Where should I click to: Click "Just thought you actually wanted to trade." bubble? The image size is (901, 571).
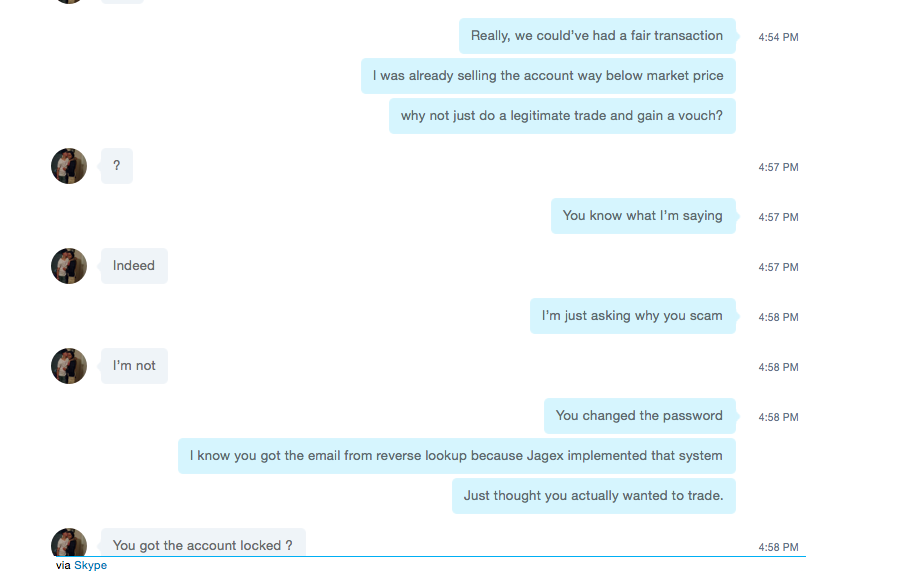(x=594, y=496)
